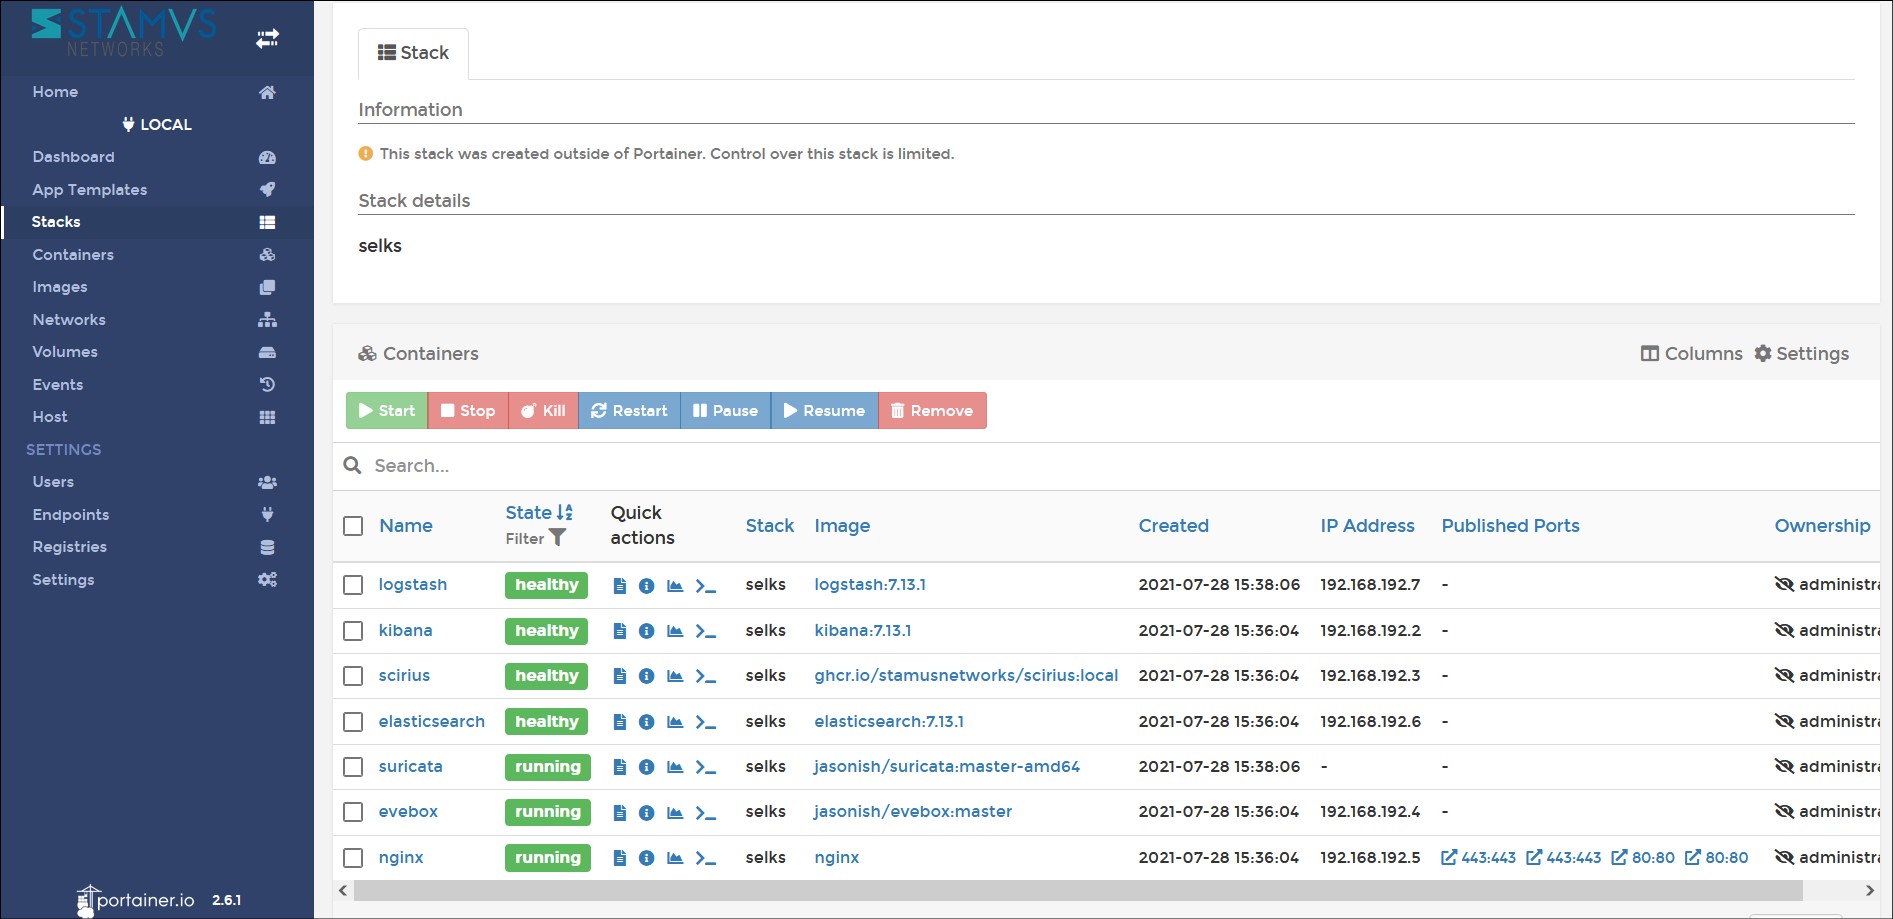Sort containers by IP Address column

[1367, 526]
